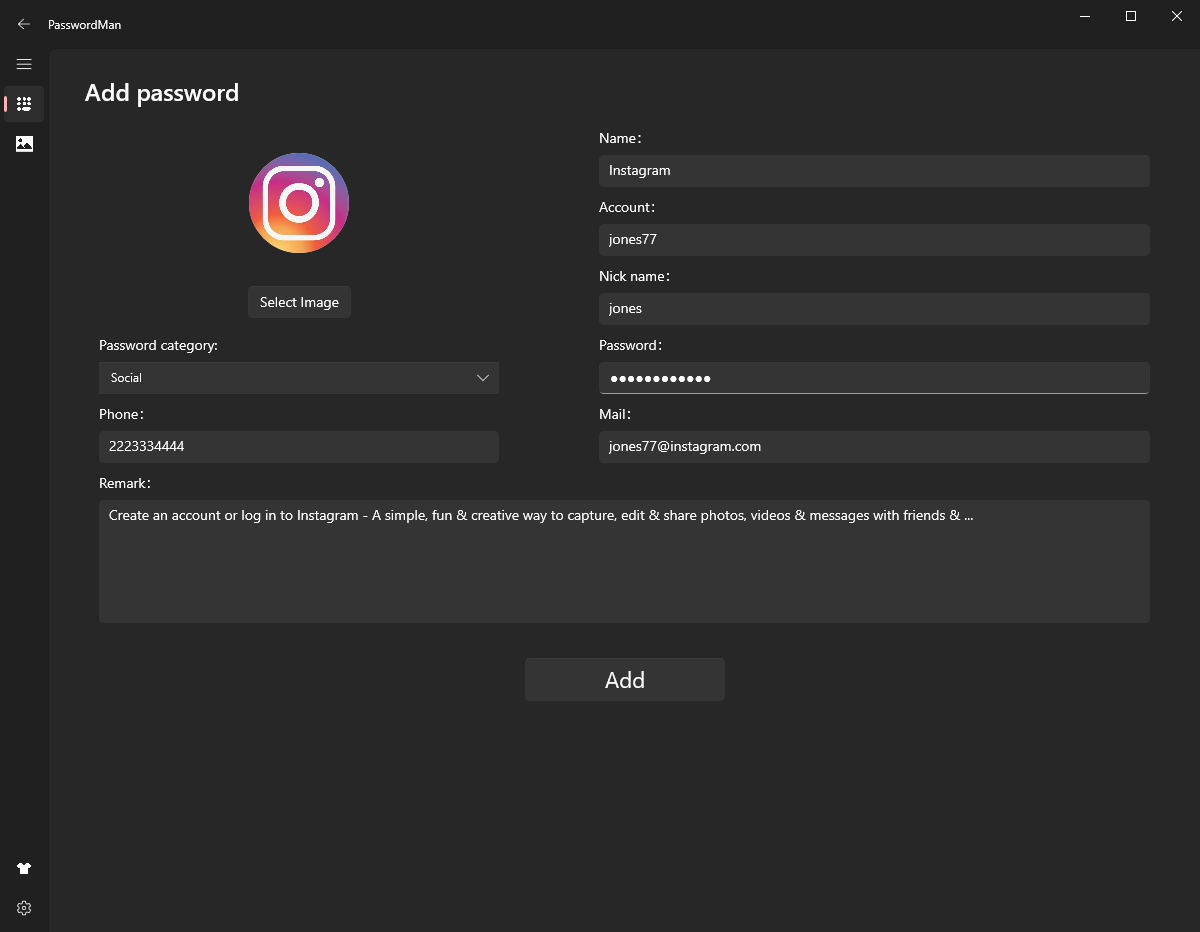Expand the Password category dropdown
The width and height of the screenshot is (1200, 932).
coord(299,378)
